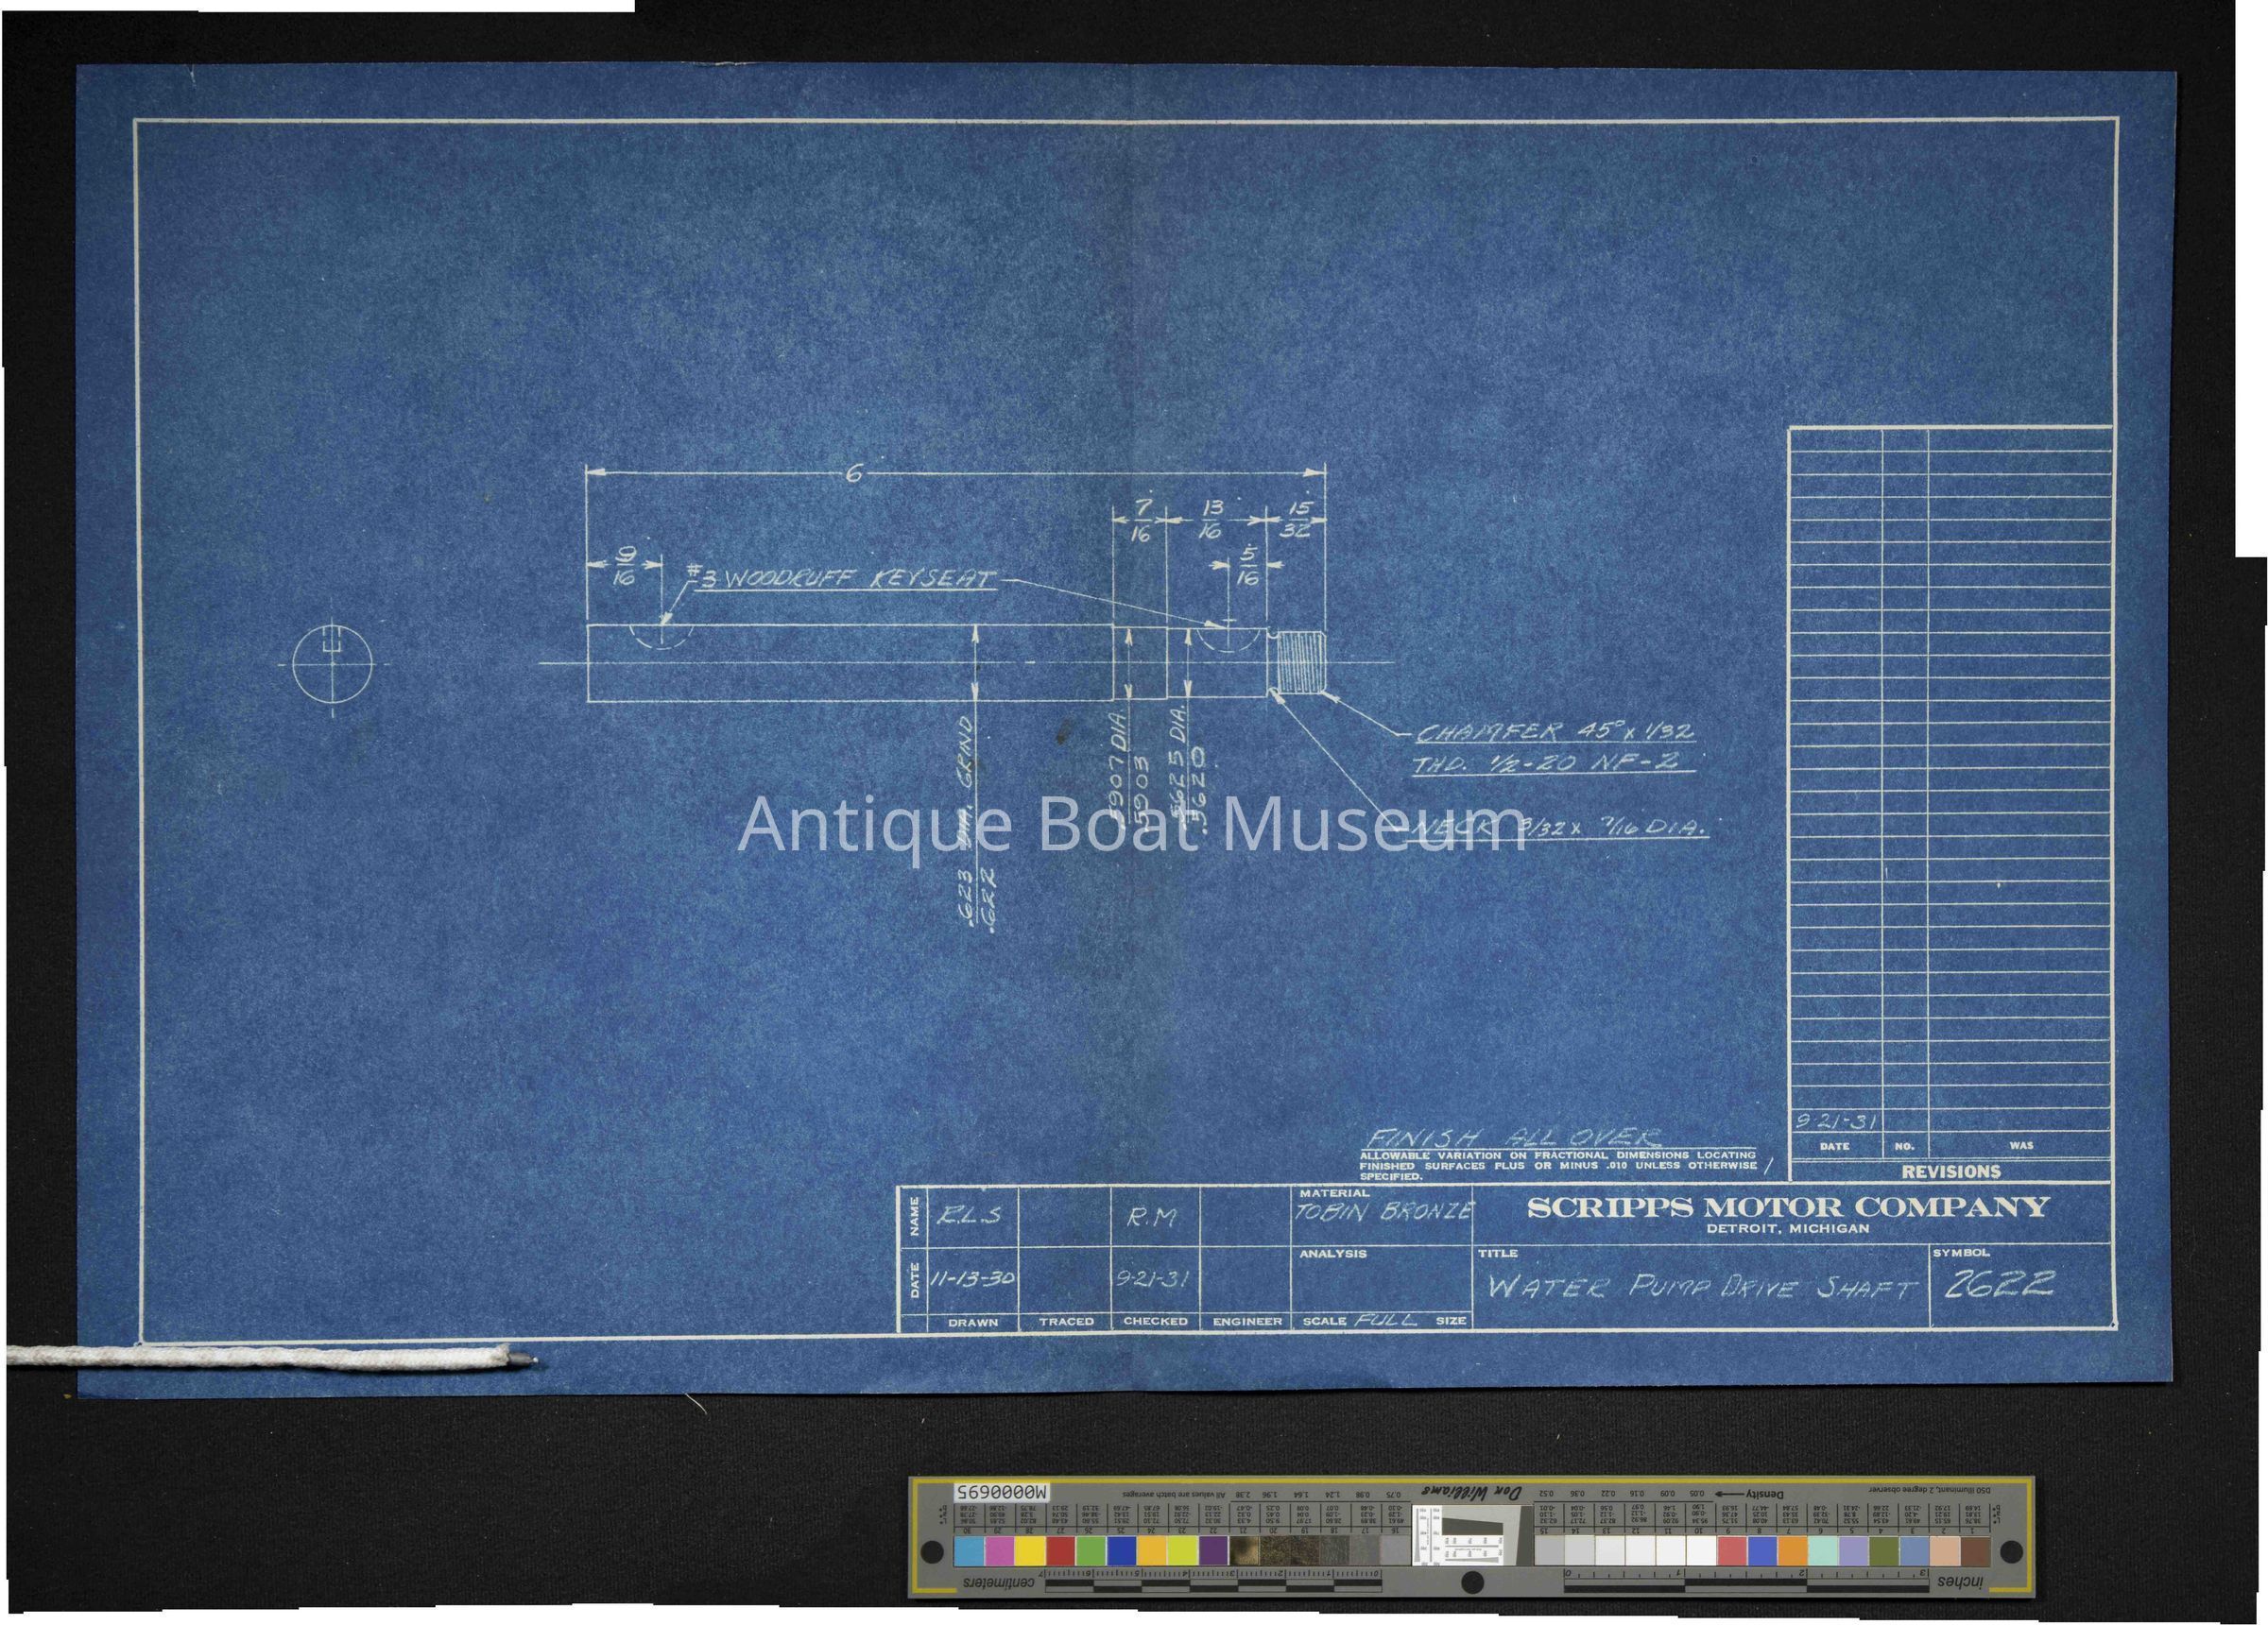
Task: Click the cyan swatch on the color target
Action: pyautogui.click(x=968, y=1551)
